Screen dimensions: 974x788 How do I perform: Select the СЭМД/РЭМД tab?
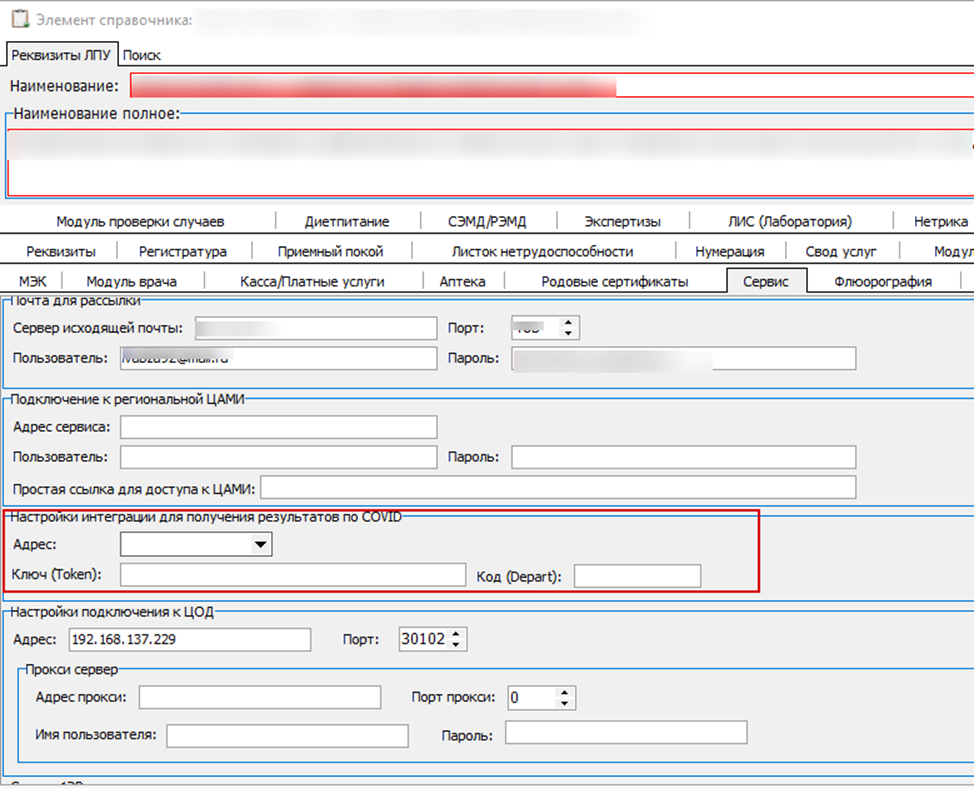487,221
